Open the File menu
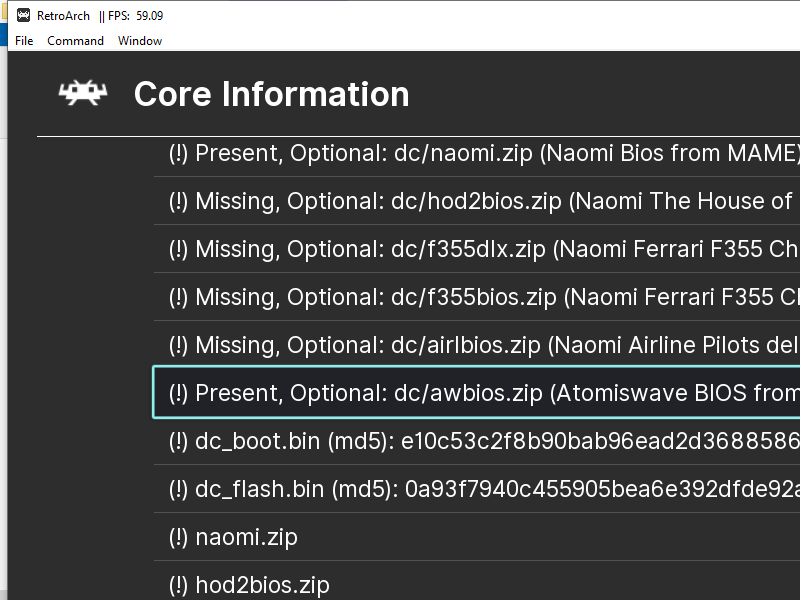 coord(24,41)
